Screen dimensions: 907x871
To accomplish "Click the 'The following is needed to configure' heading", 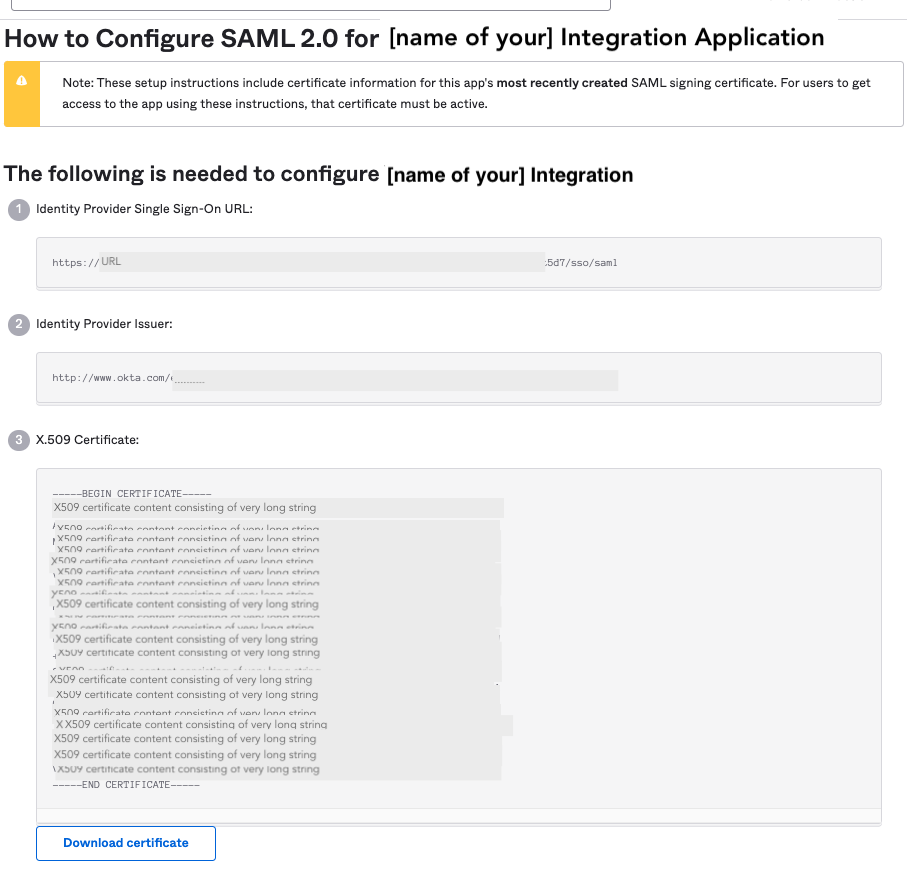I will pos(319,173).
